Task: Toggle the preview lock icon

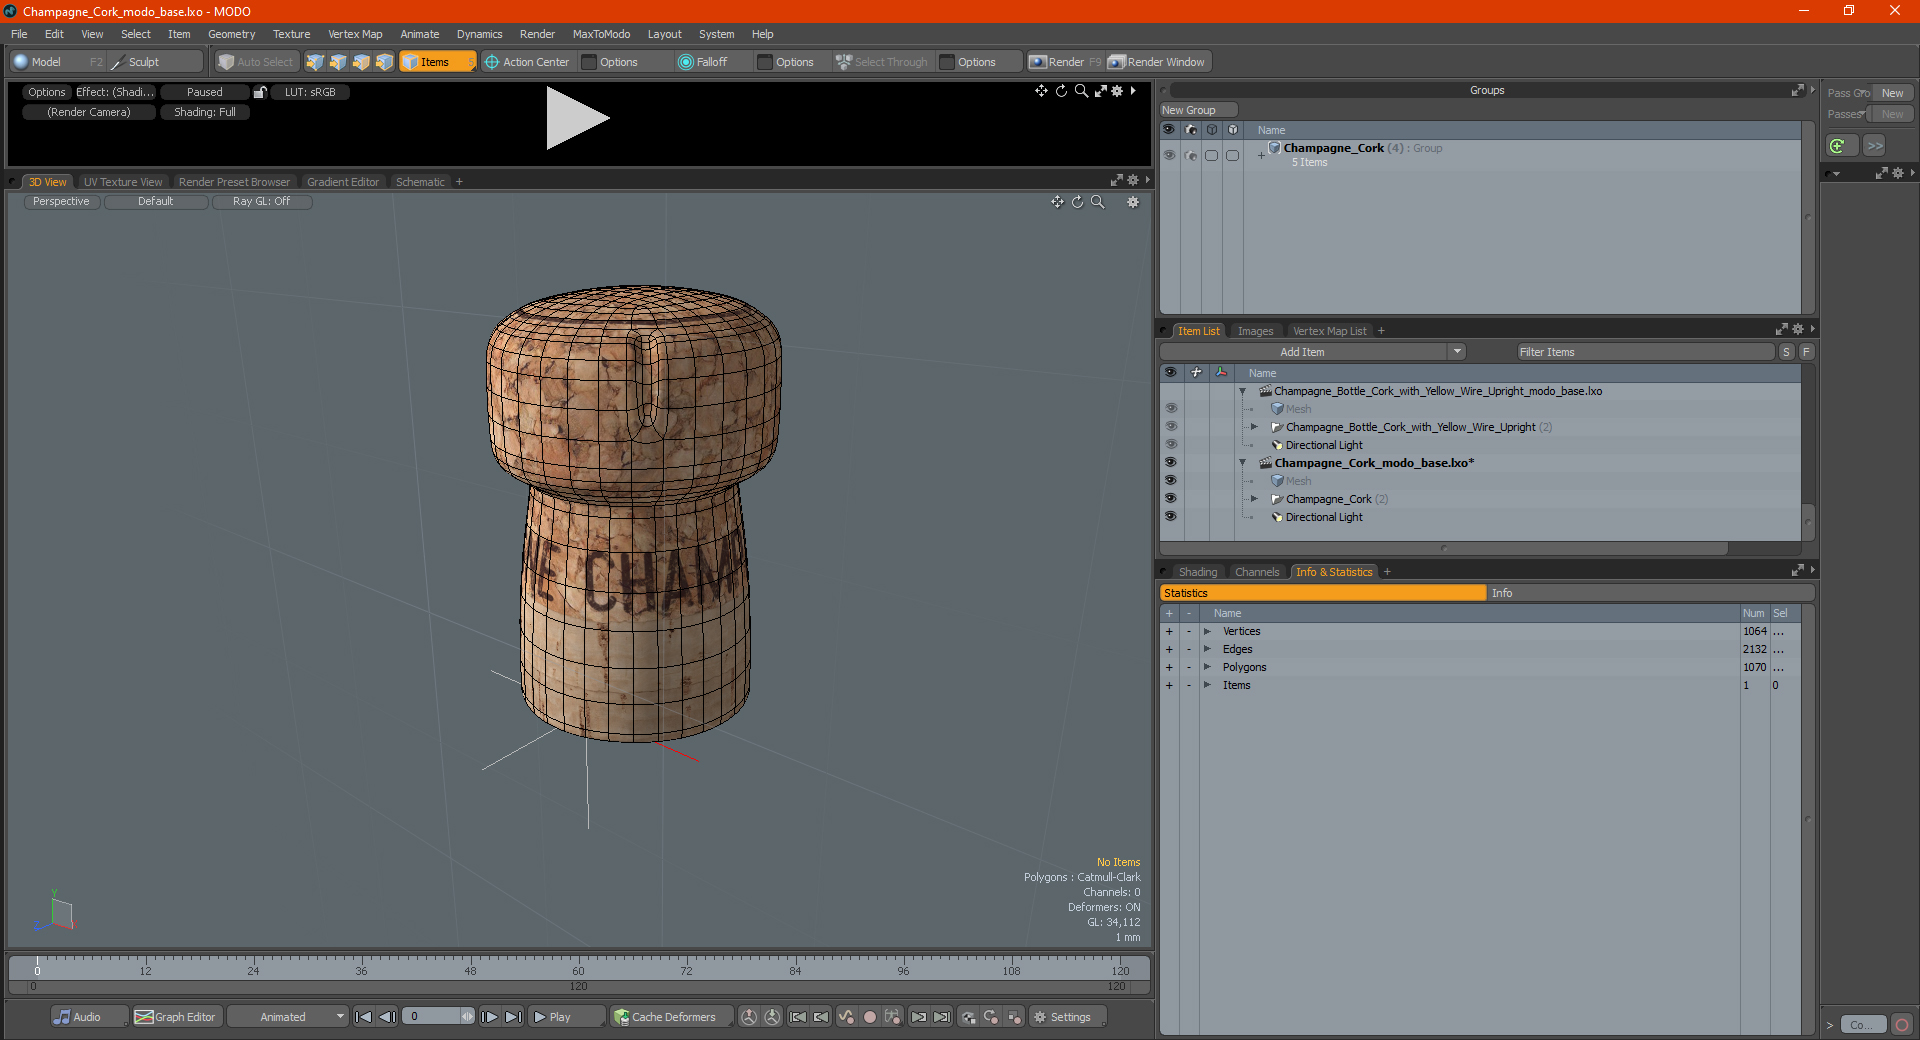Action: pyautogui.click(x=260, y=92)
